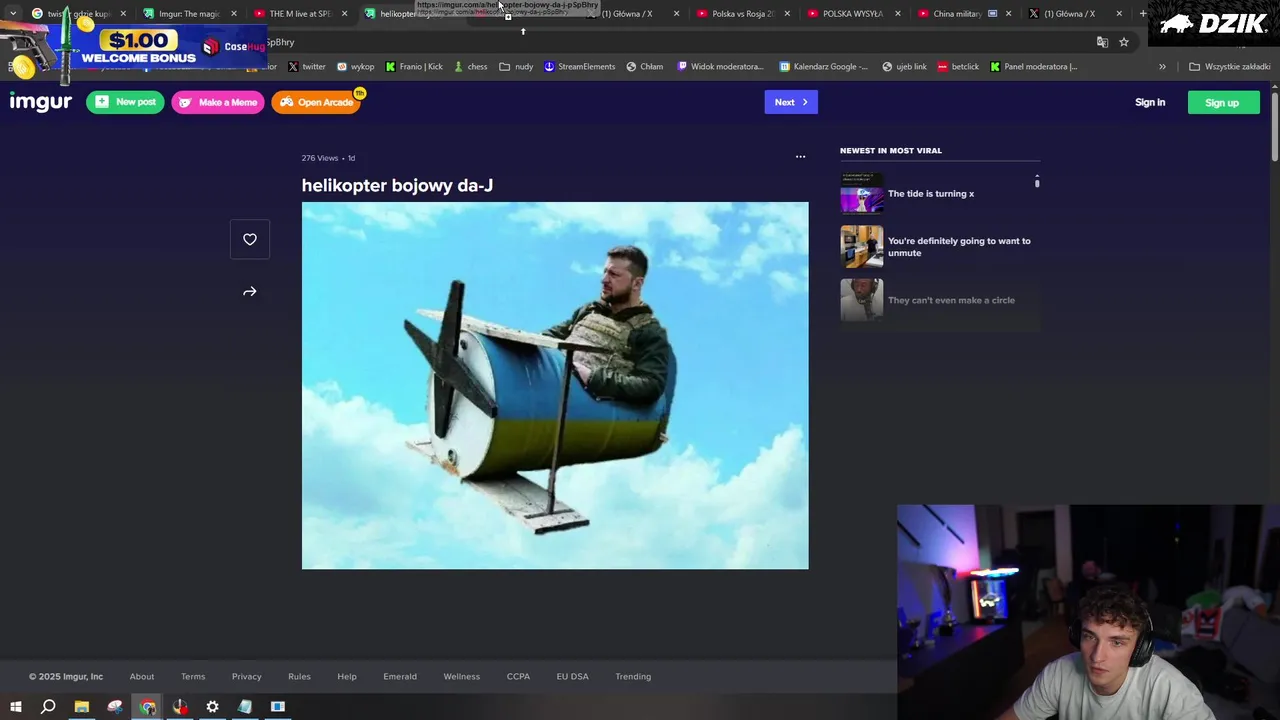Open the wykop bookmark
Viewport: 1280px width, 720px height.
355,67
